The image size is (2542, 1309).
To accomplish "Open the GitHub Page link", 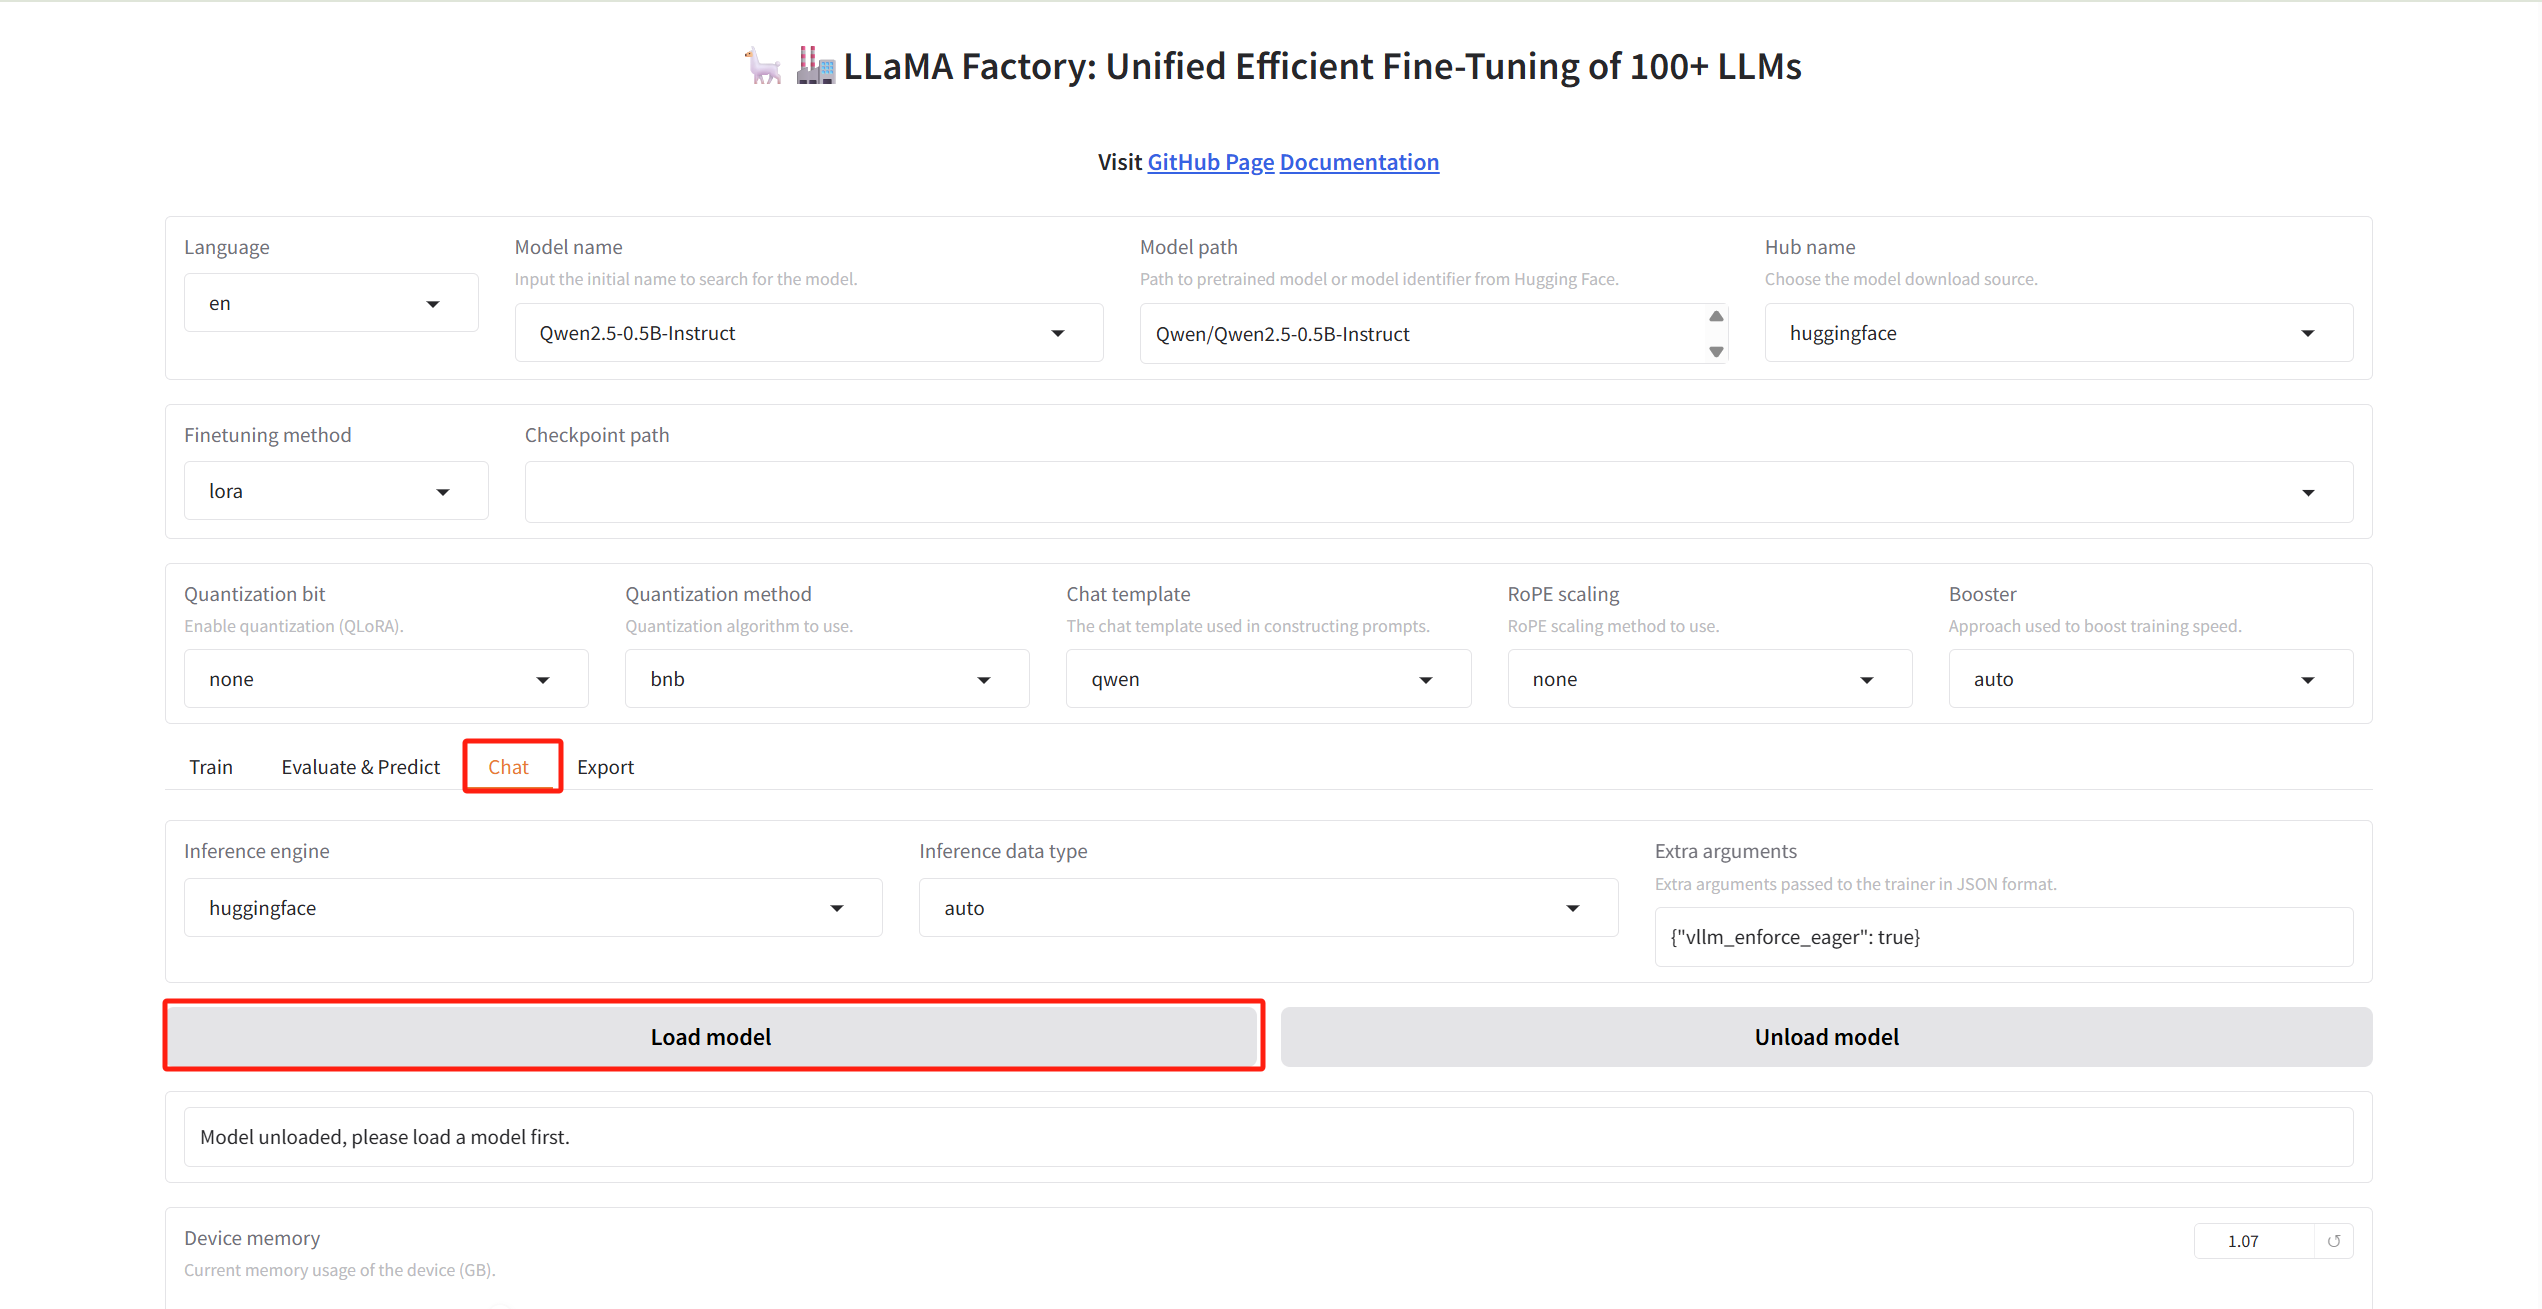I will (x=1210, y=162).
